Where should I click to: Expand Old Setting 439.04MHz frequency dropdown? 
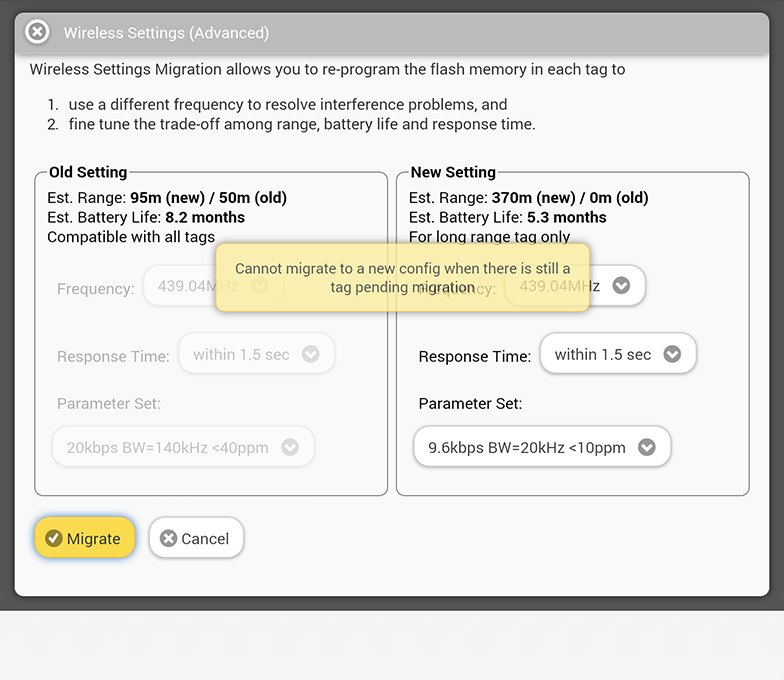[180, 285]
